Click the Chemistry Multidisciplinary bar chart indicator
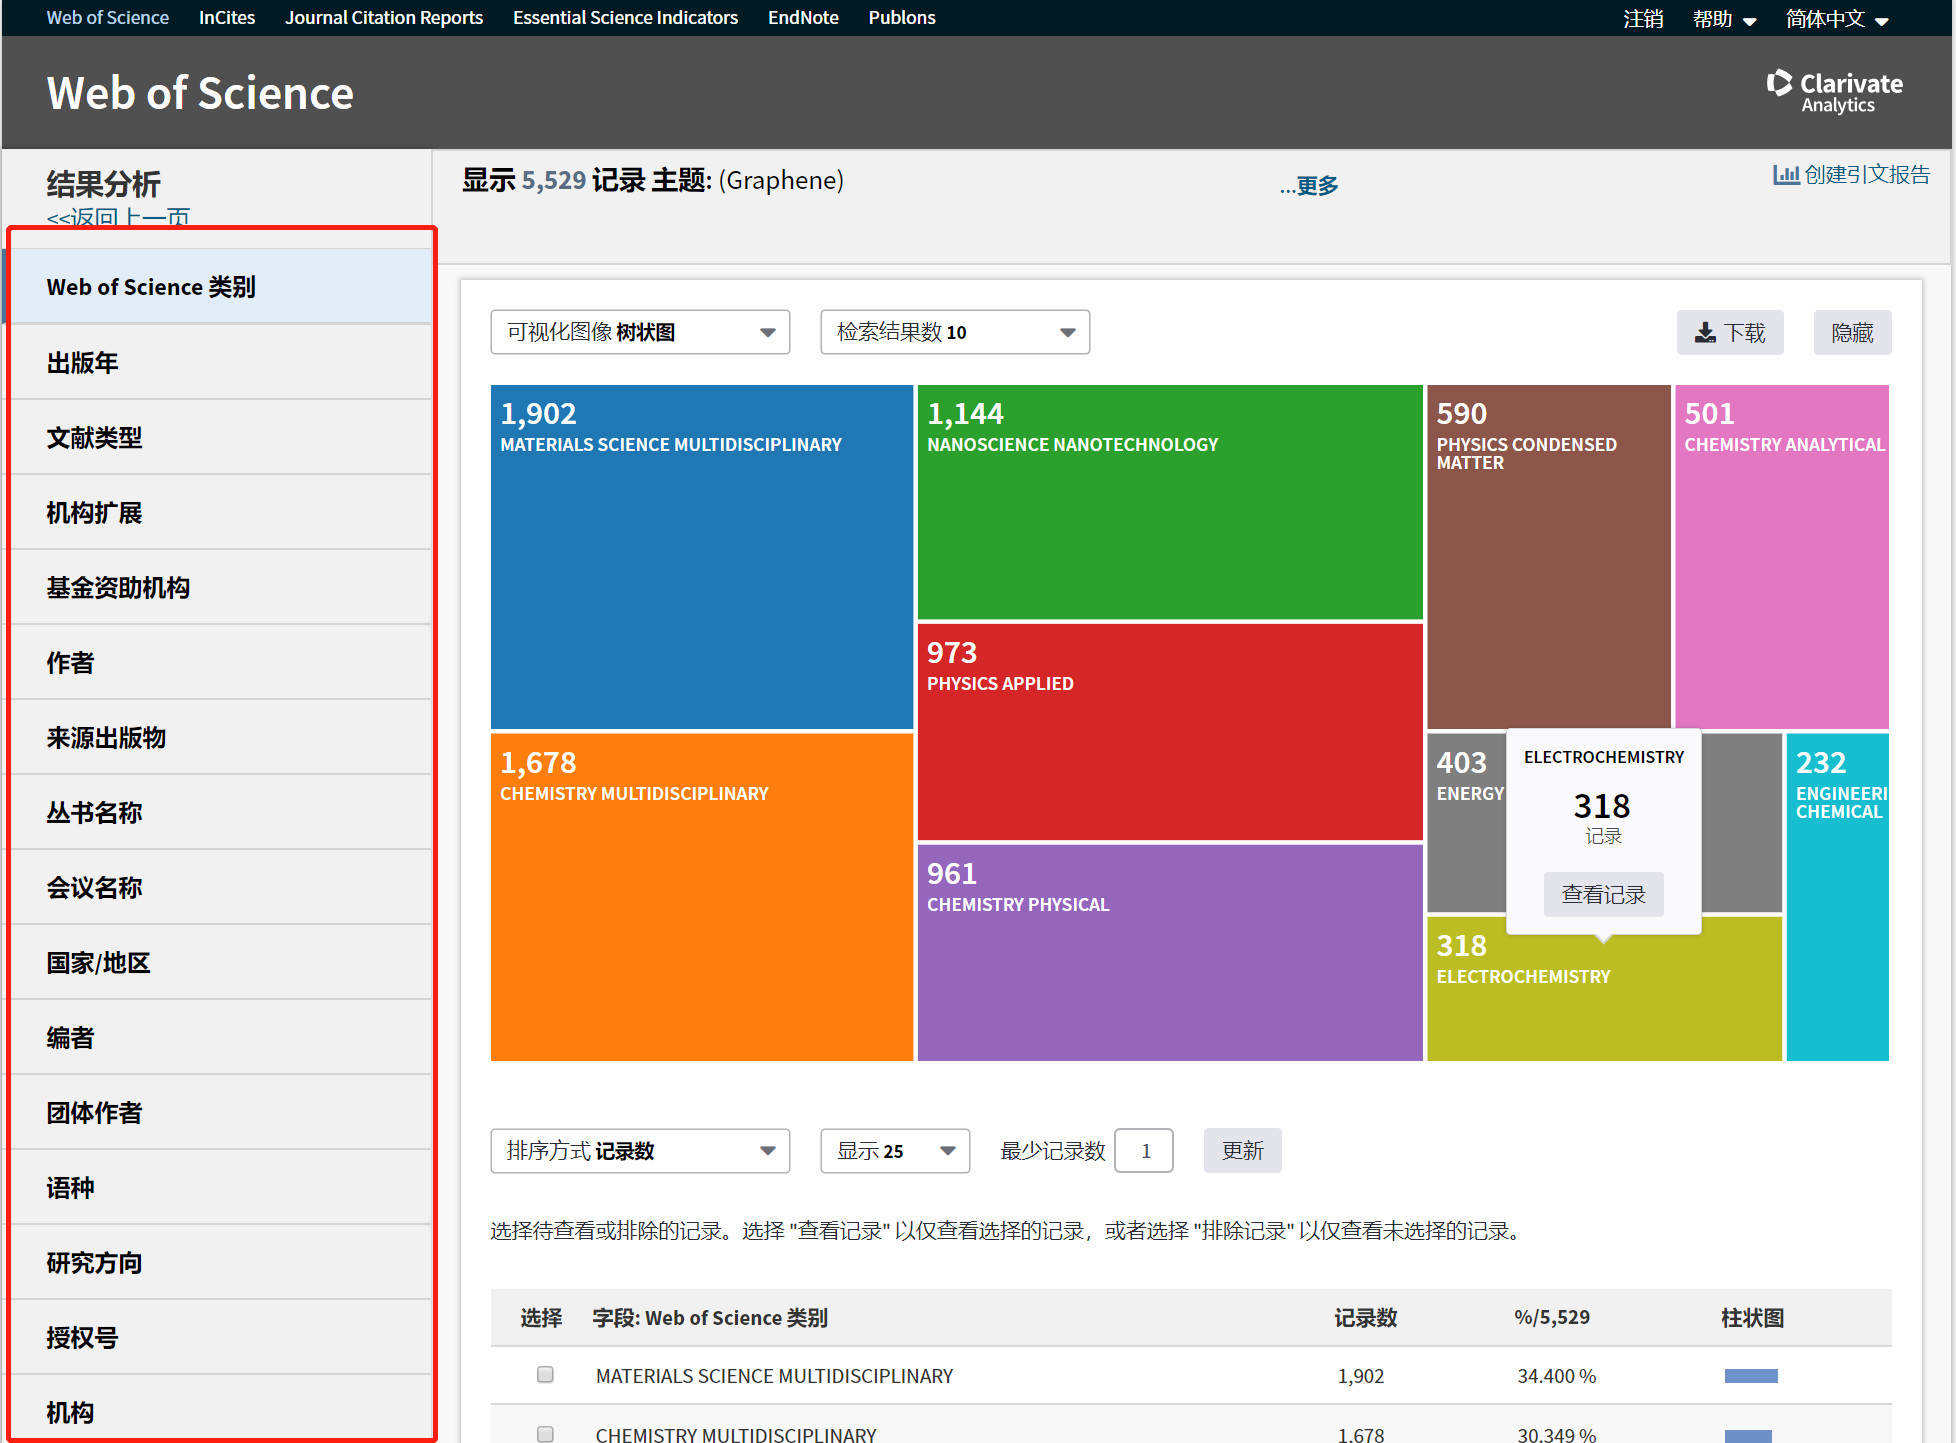 (1747, 1435)
